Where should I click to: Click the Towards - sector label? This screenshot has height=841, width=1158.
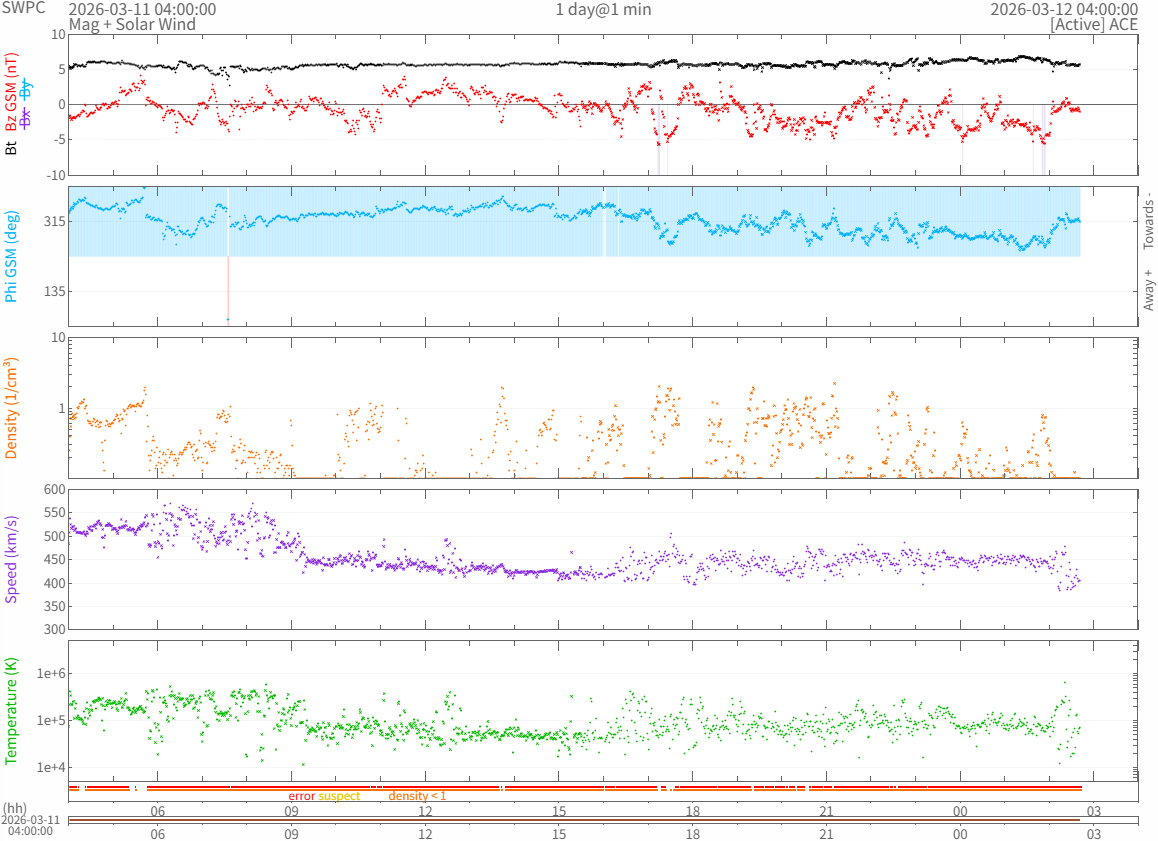click(x=1148, y=220)
